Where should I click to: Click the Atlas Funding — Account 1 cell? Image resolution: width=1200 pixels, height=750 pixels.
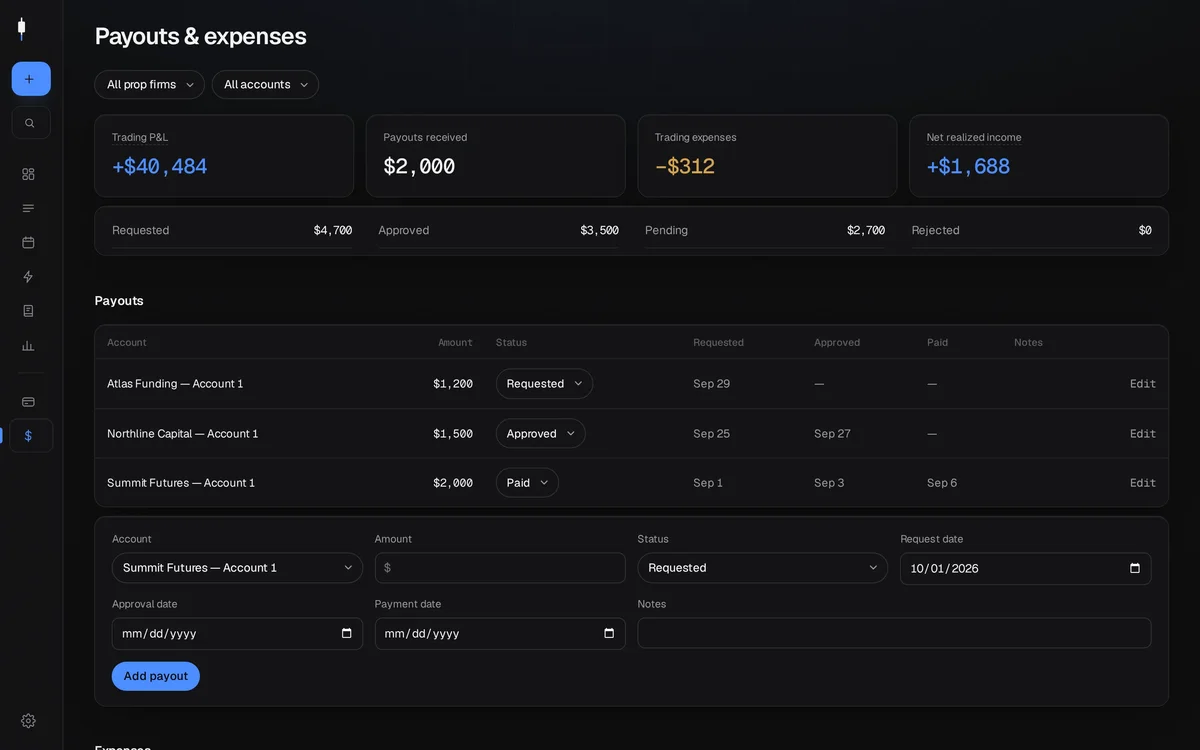175,384
